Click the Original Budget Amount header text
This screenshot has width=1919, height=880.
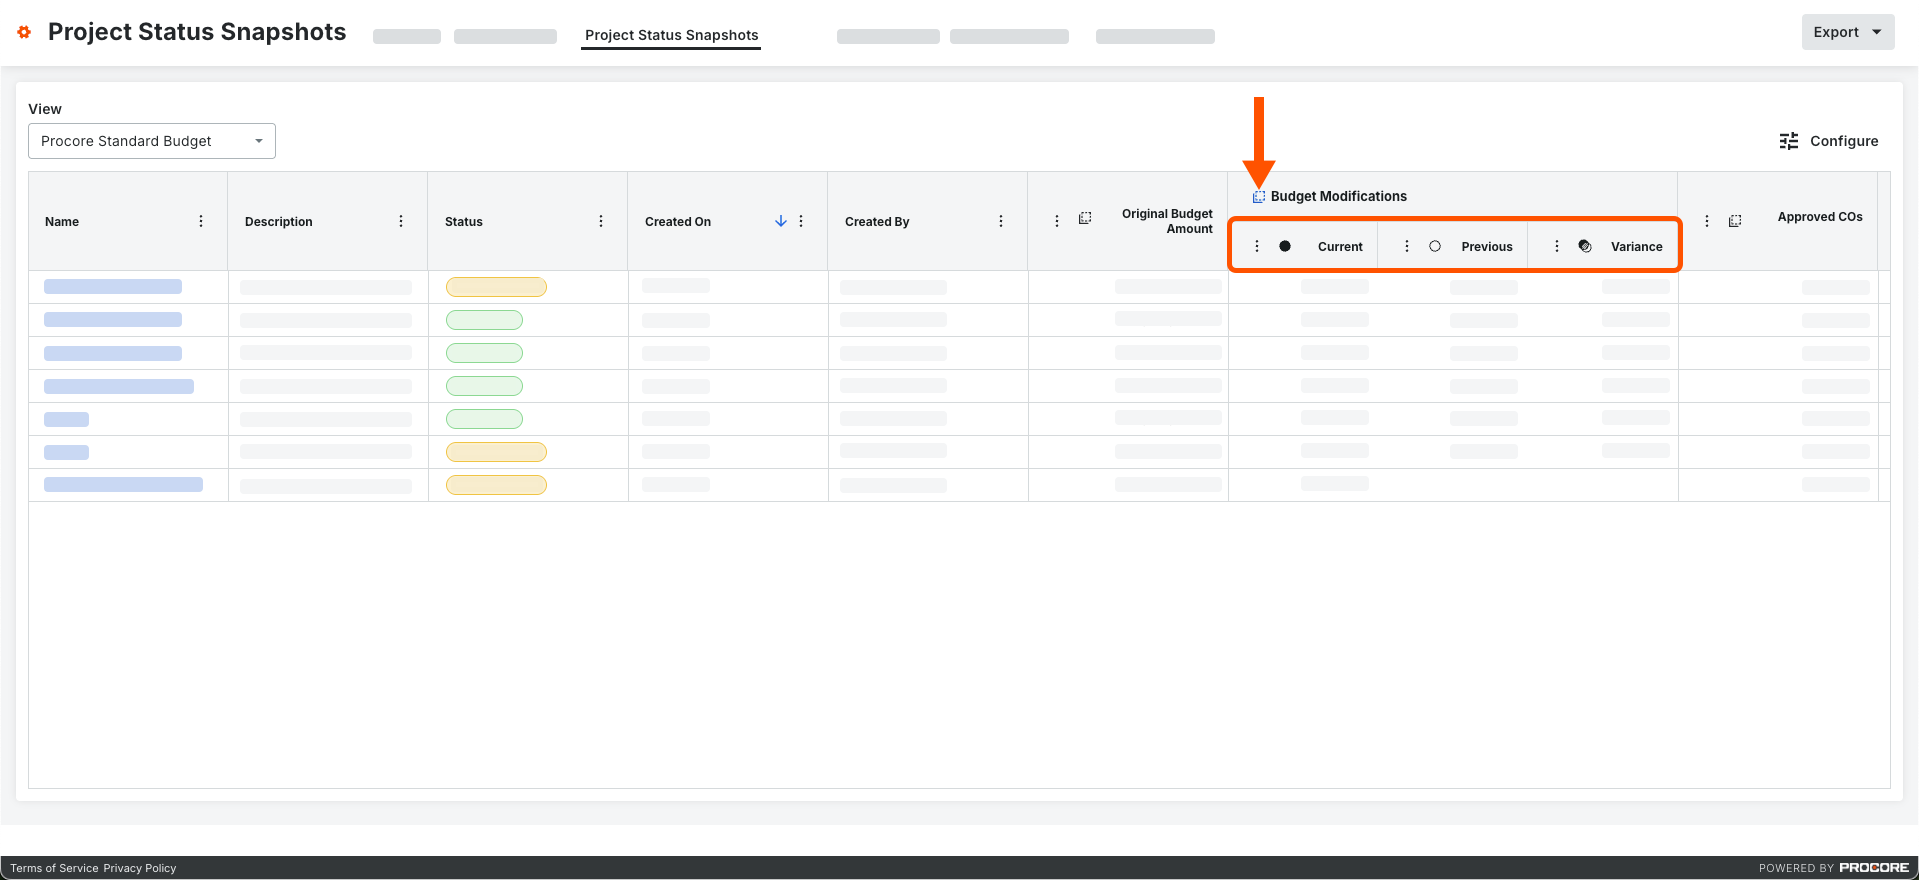1167,221
